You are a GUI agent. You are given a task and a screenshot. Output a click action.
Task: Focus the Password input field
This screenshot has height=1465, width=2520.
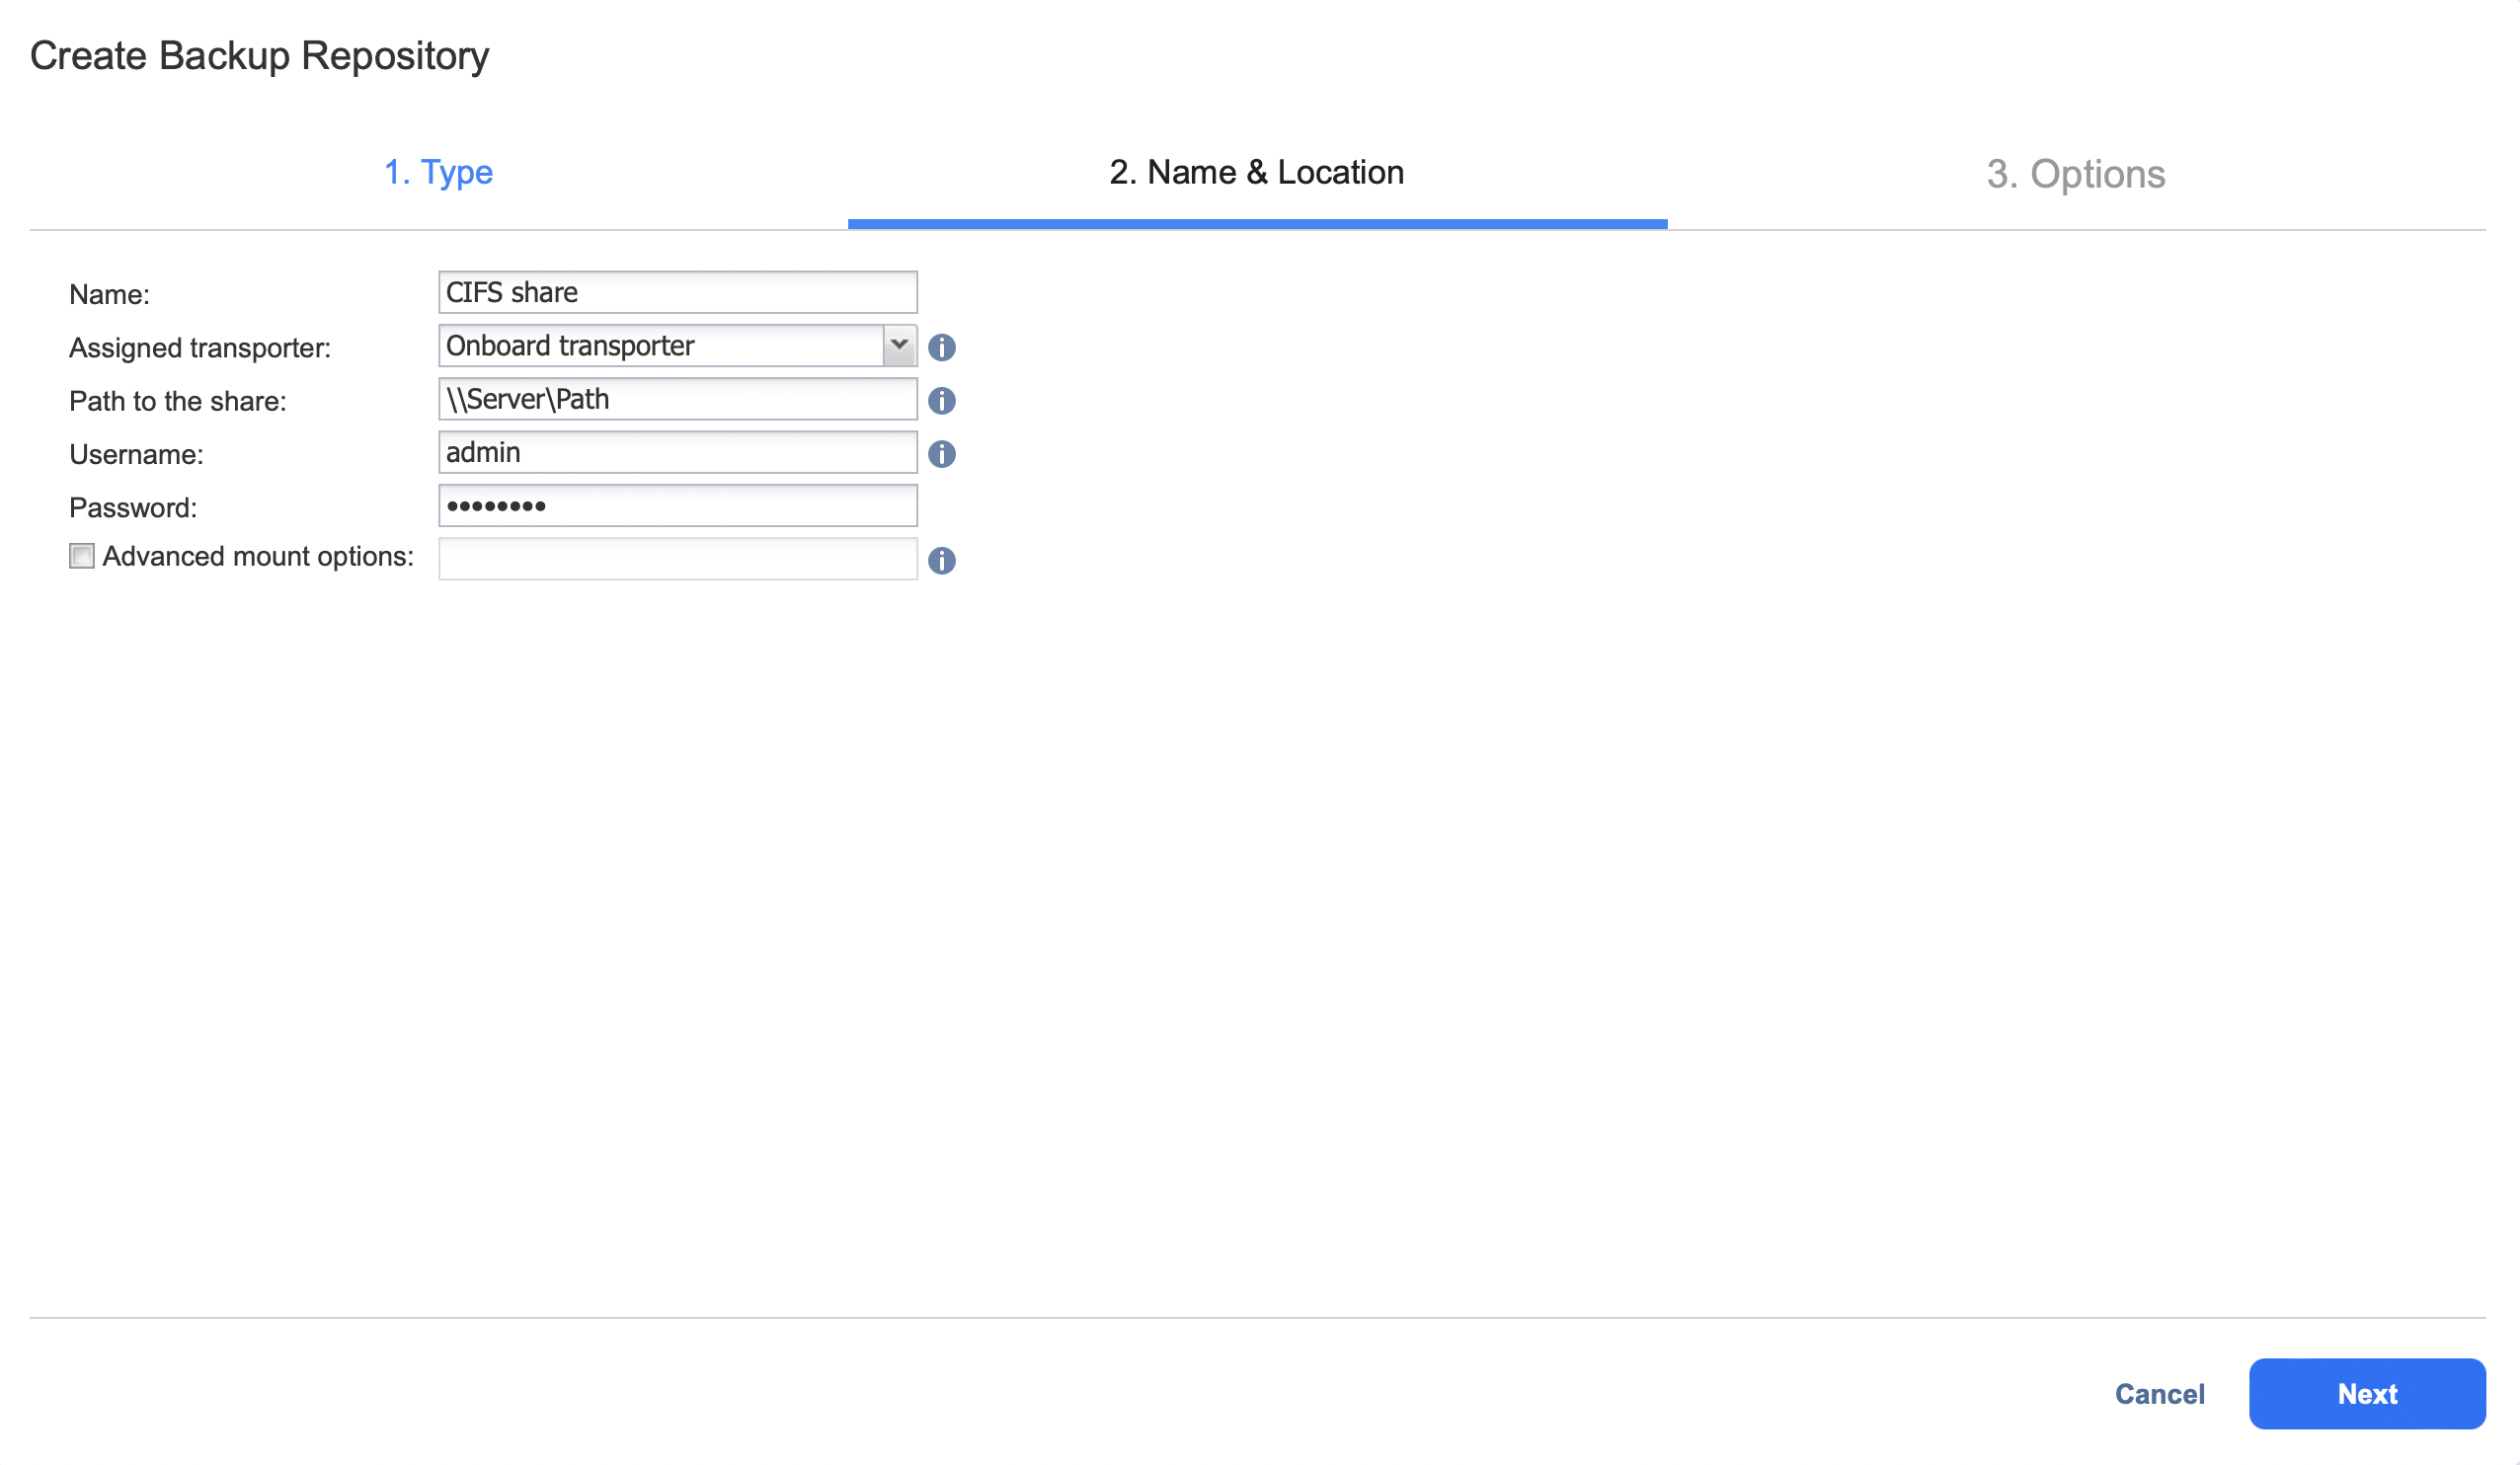click(x=677, y=506)
